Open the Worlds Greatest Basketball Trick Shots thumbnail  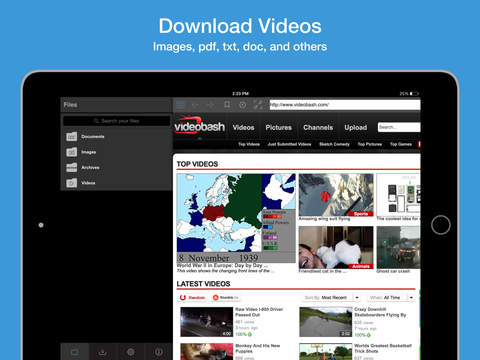[x=326, y=352]
